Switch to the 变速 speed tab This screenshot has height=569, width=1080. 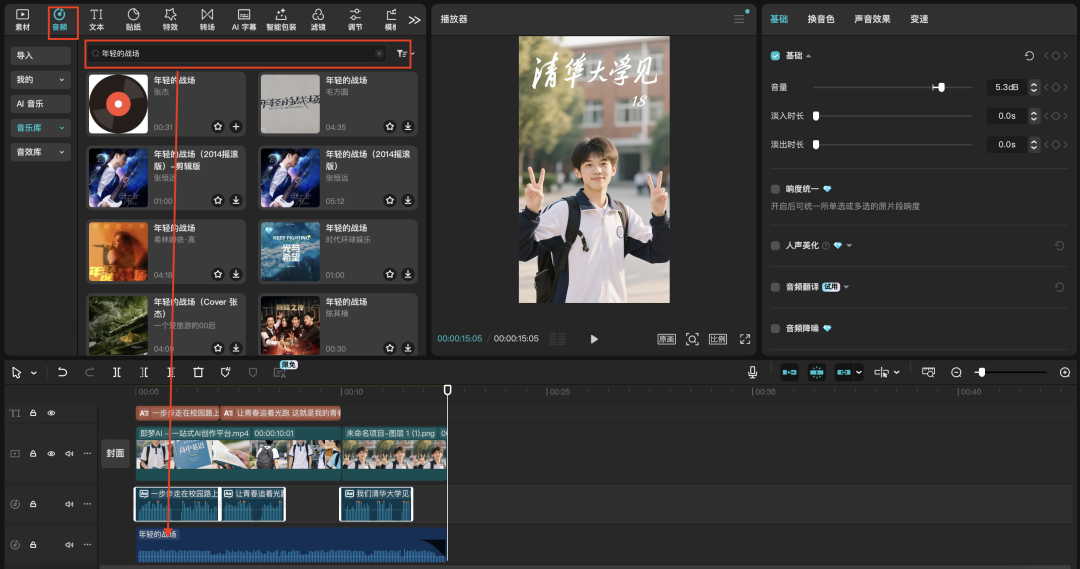coord(919,19)
